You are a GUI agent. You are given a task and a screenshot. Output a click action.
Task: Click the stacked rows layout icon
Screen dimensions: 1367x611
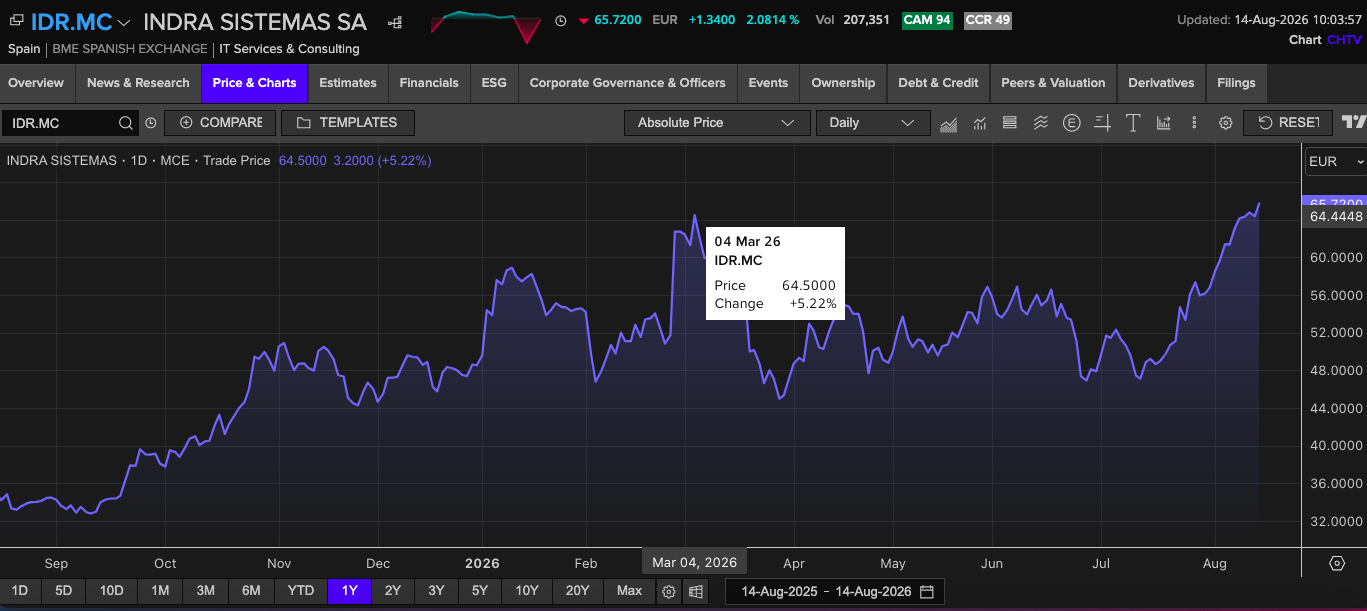pos(1010,123)
